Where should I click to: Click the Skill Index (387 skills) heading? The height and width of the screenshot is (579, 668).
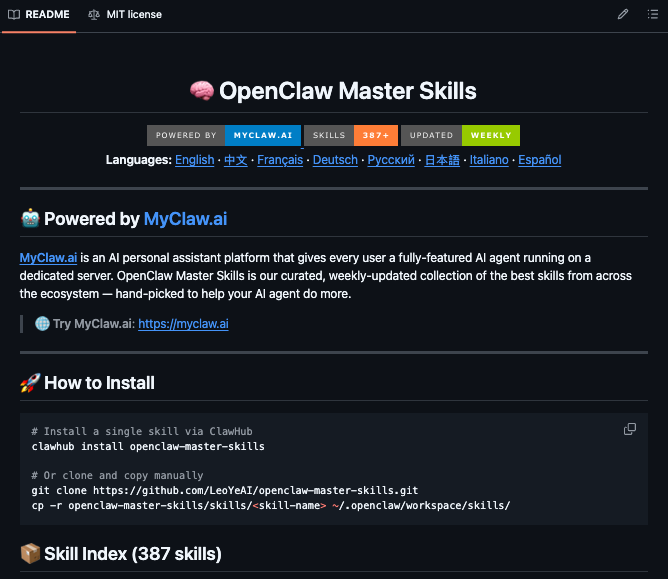pos(133,554)
